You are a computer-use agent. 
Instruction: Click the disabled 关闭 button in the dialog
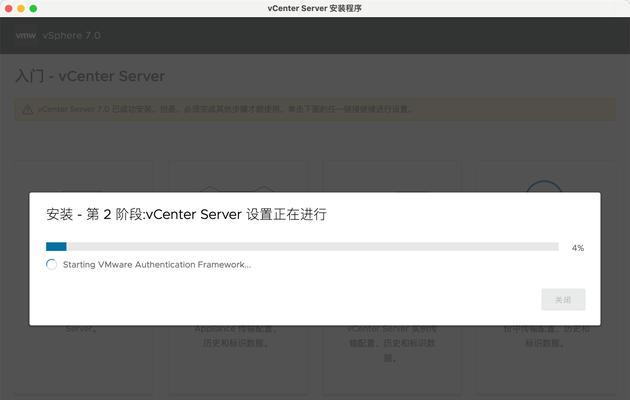[x=563, y=300]
